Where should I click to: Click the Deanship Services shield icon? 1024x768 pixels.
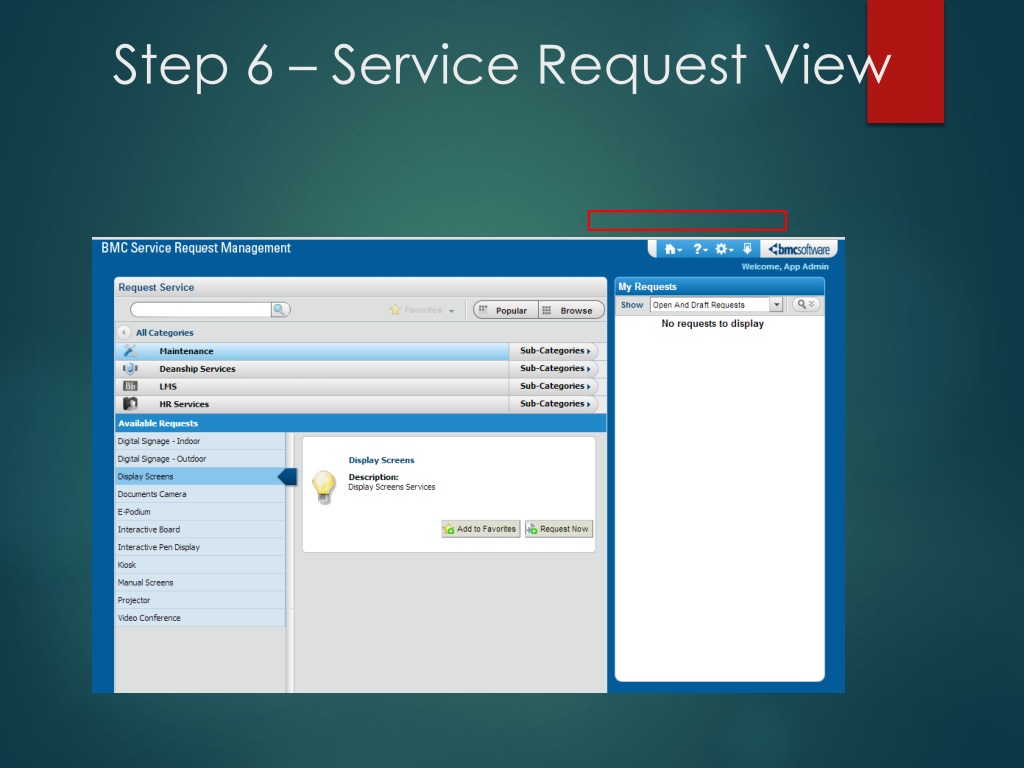click(x=130, y=368)
